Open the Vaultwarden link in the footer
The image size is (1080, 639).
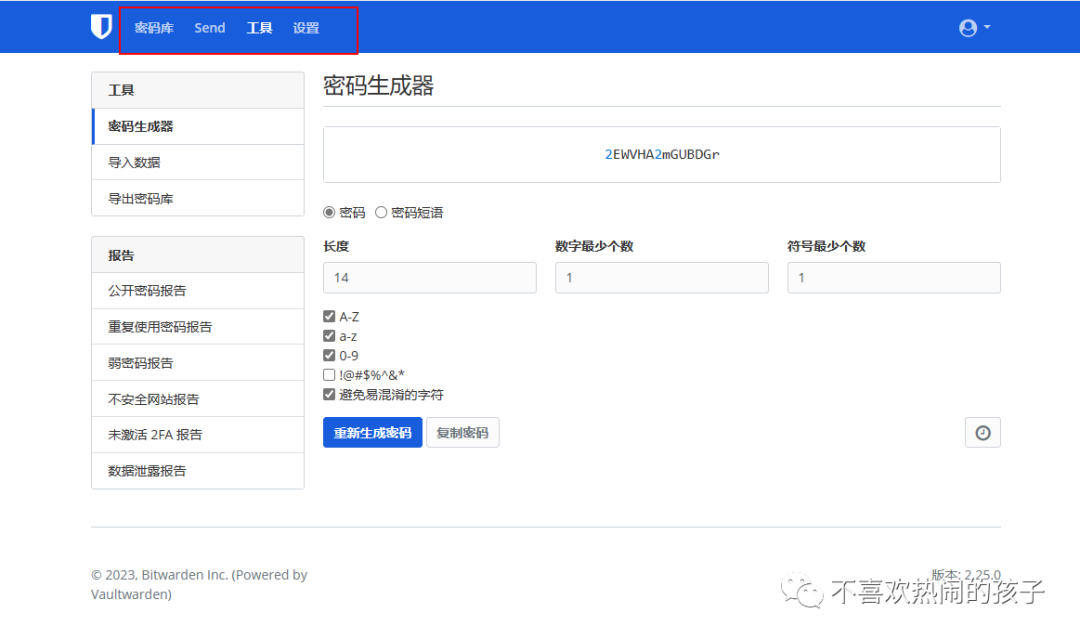tap(131, 594)
